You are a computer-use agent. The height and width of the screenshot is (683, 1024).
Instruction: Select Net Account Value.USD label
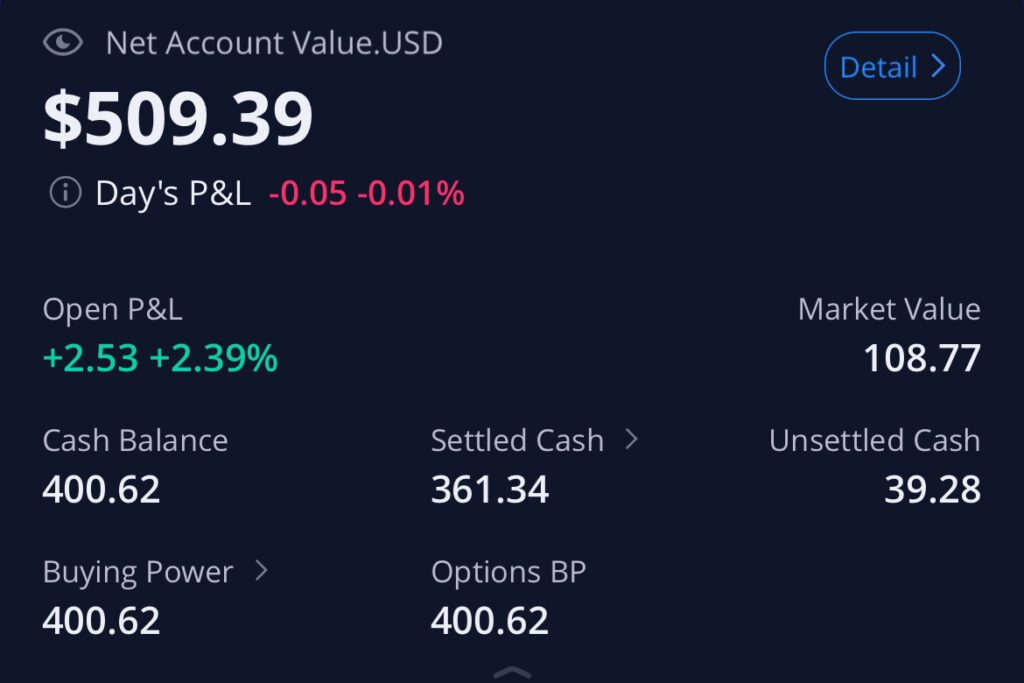(x=274, y=43)
